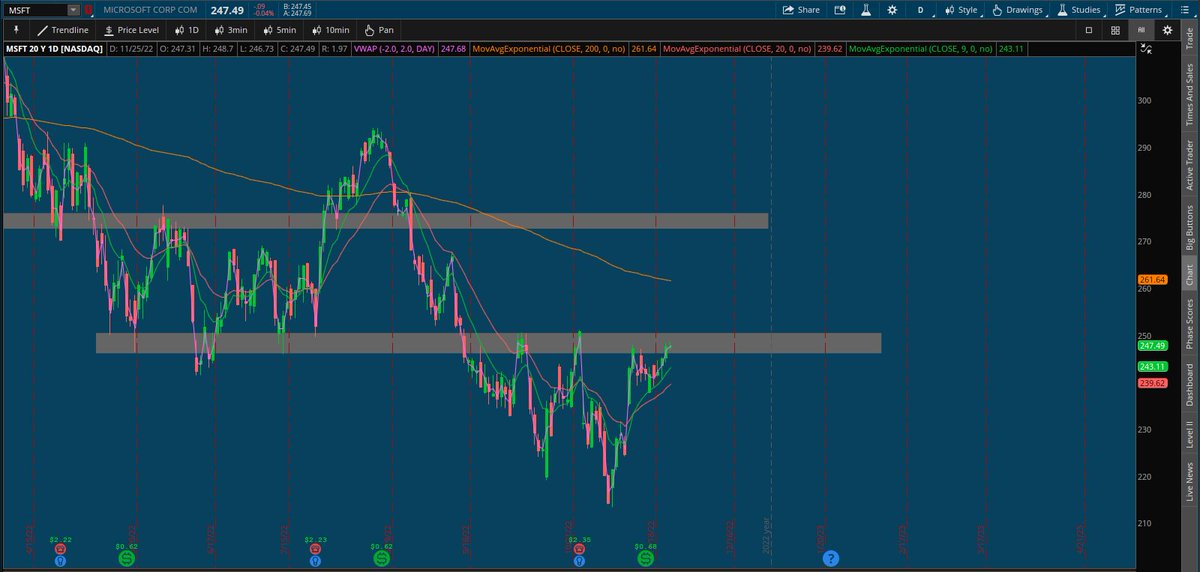
Task: Click the MSFT 20 Y 1D [NASDAQ] chart title
Action: (x=56, y=49)
